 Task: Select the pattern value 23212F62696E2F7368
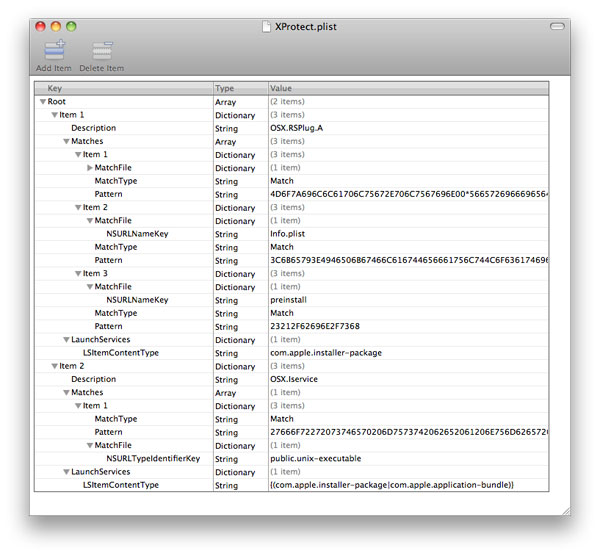click(x=315, y=326)
